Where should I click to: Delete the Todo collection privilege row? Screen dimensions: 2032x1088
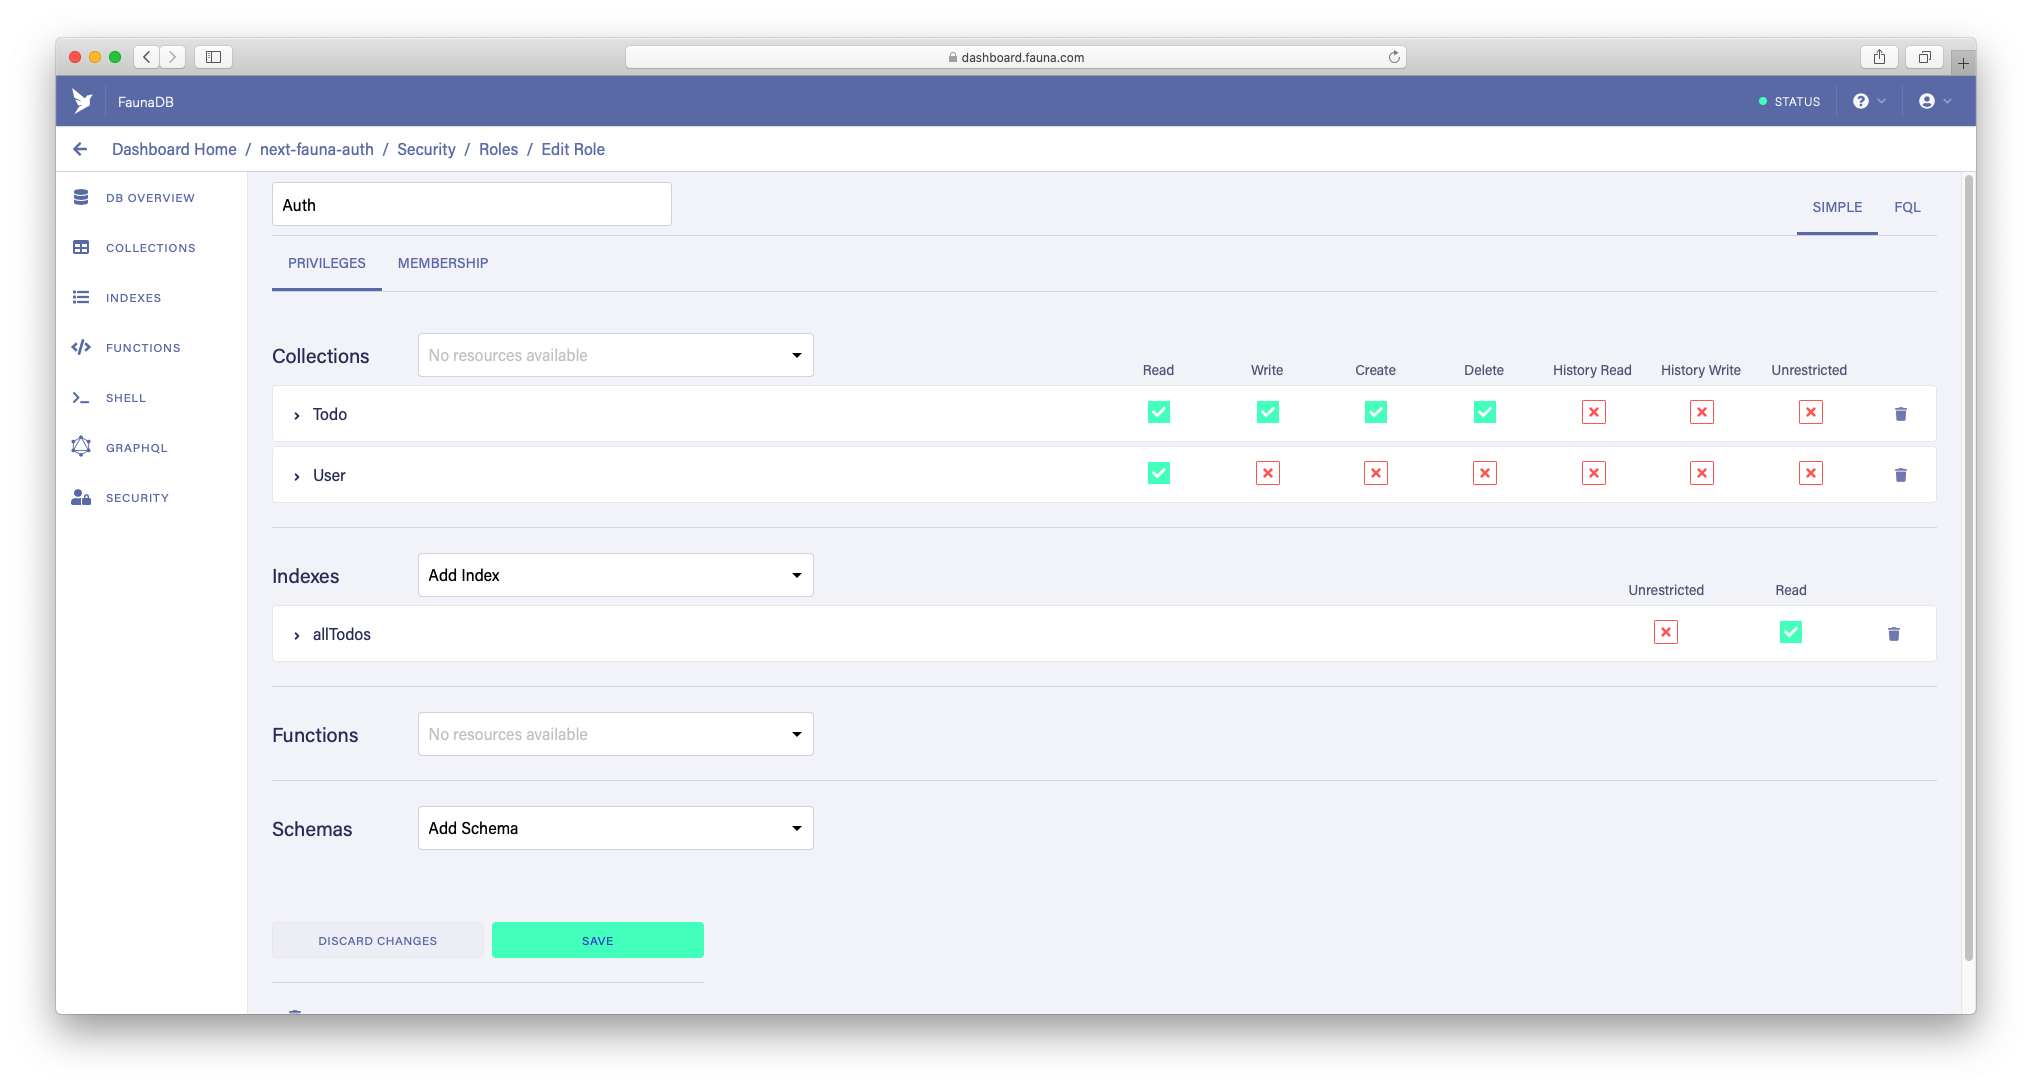(x=1901, y=414)
